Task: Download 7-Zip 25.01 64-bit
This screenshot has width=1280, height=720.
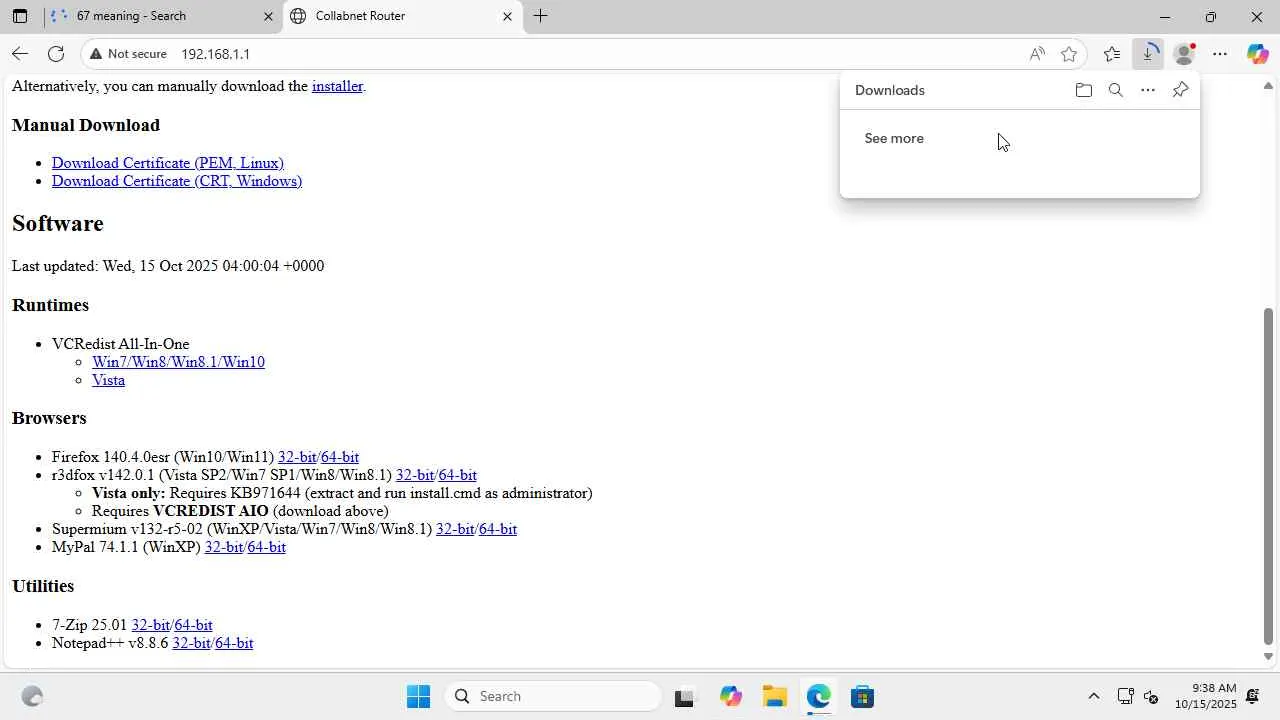Action: pos(194,625)
